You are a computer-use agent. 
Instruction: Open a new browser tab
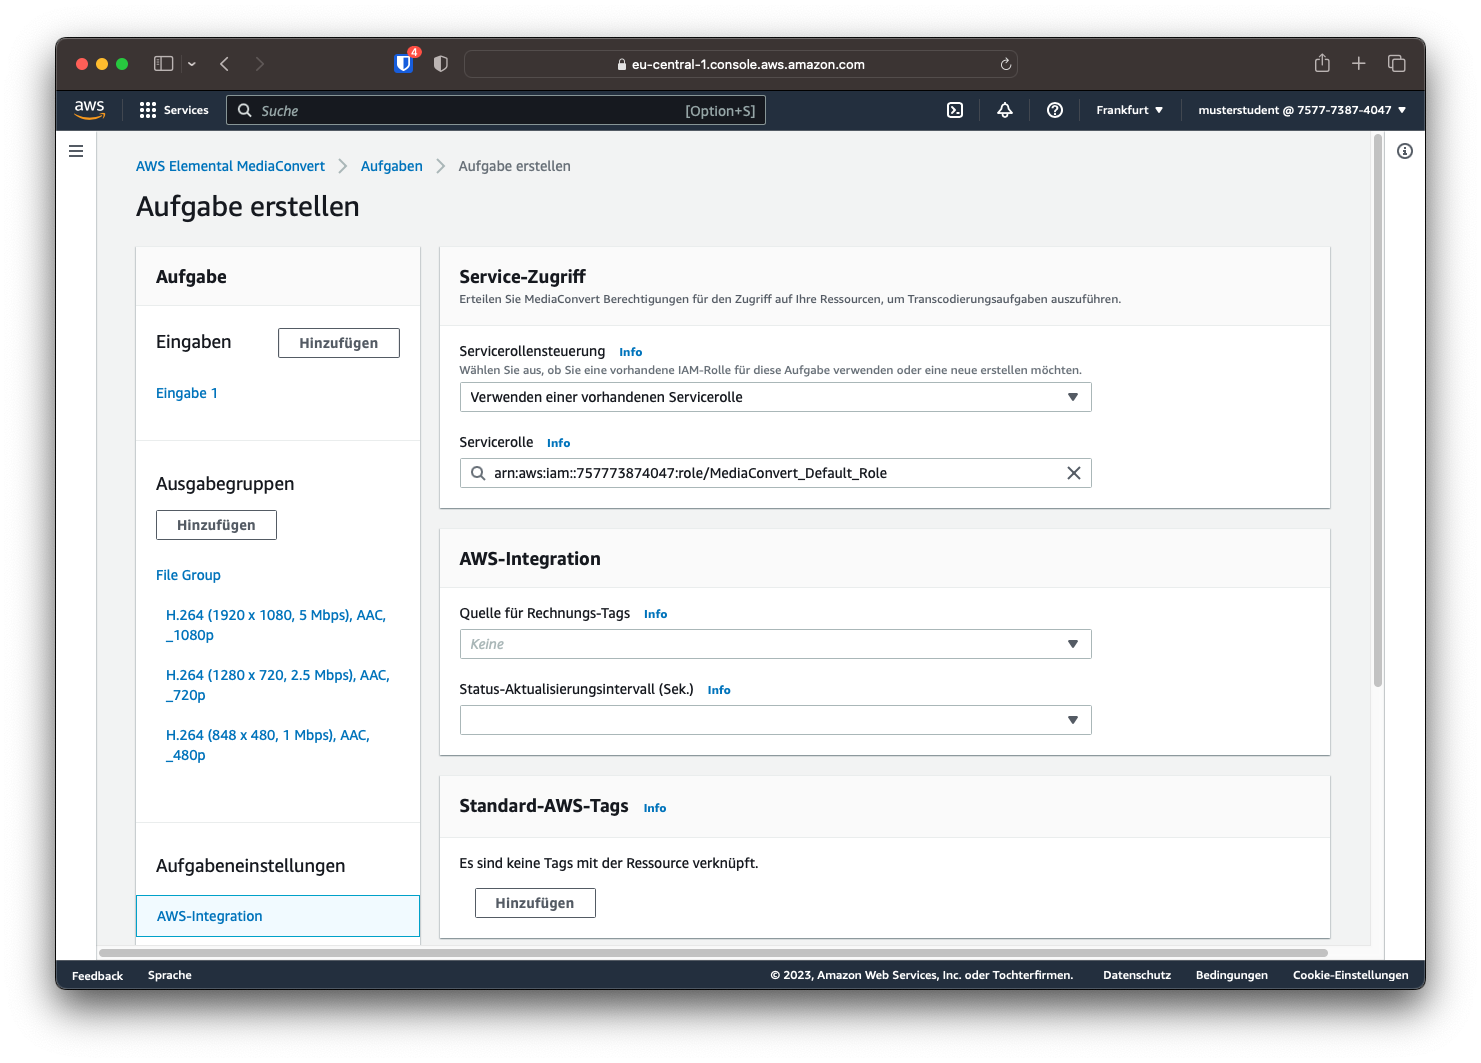[x=1359, y=63]
